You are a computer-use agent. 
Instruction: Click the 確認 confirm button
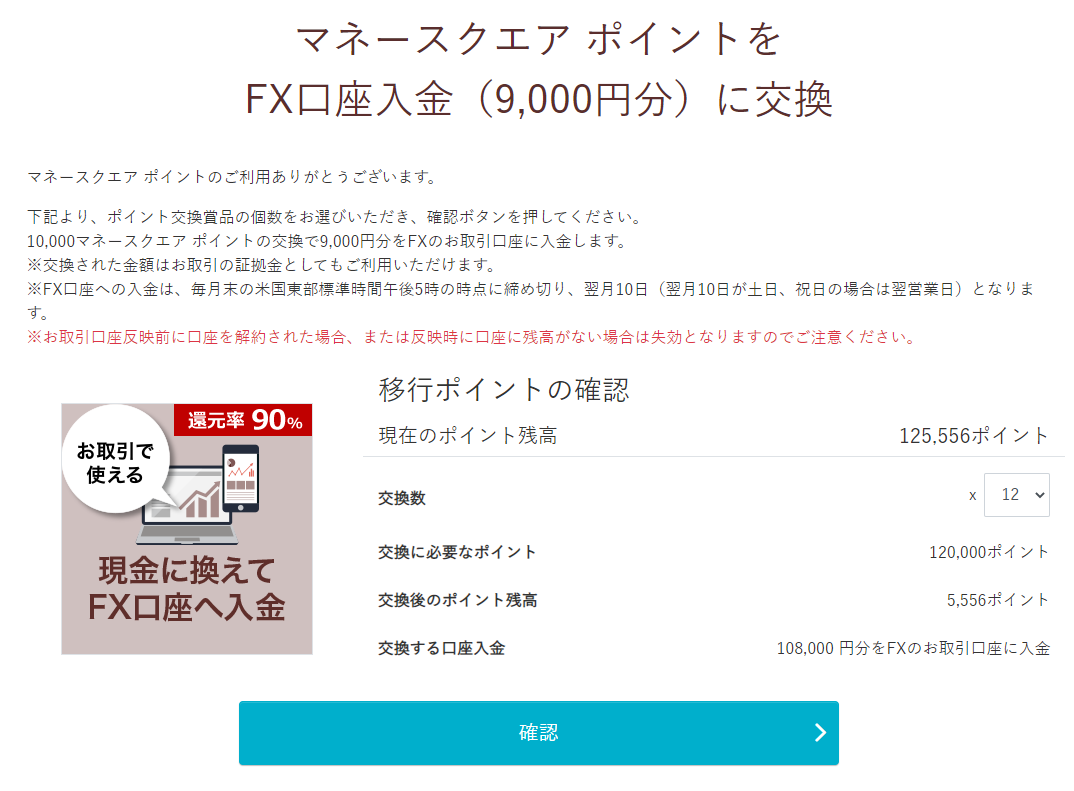pos(538,732)
